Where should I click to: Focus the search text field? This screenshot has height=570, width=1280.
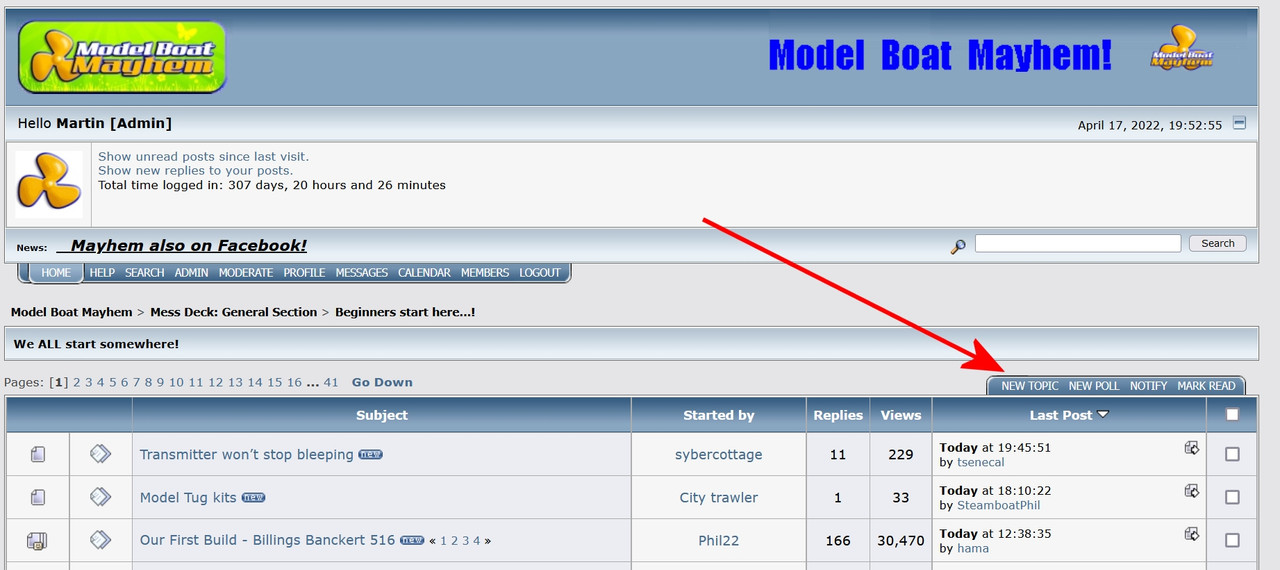pyautogui.click(x=1078, y=243)
